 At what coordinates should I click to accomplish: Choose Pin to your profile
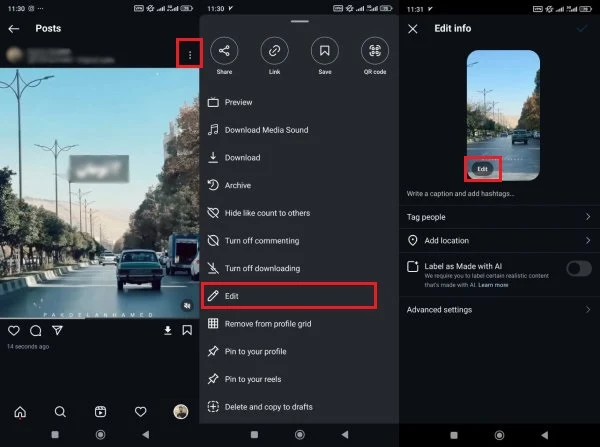299,351
